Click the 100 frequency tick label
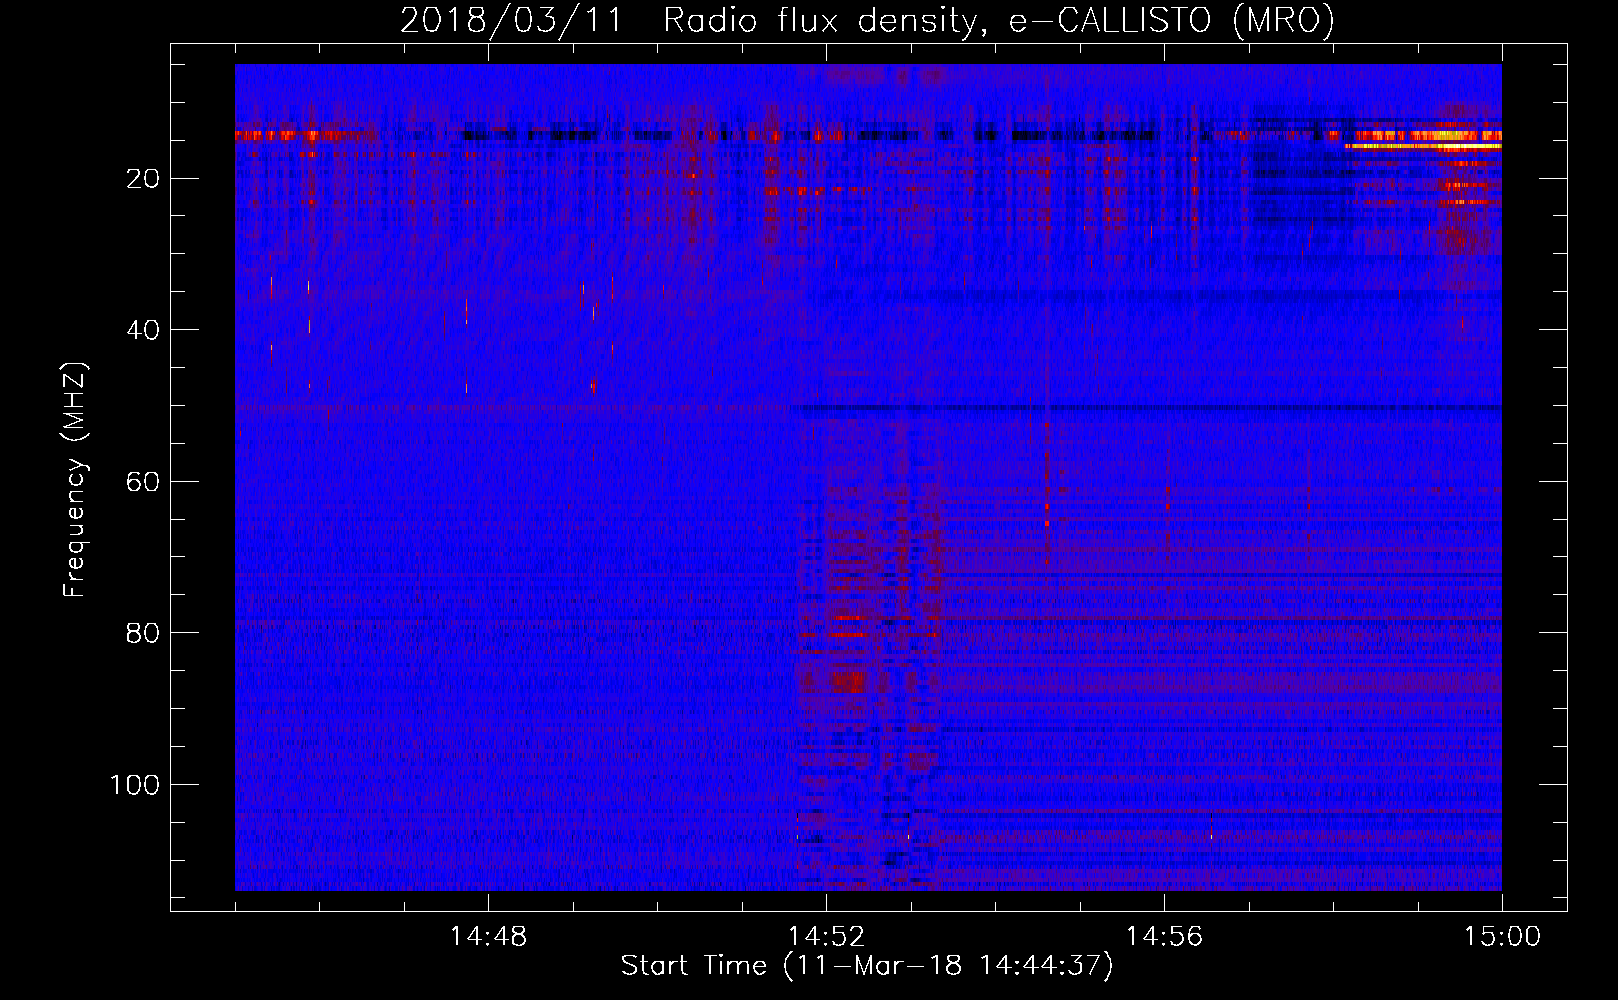This screenshot has height=1000, width=1618. (x=135, y=785)
